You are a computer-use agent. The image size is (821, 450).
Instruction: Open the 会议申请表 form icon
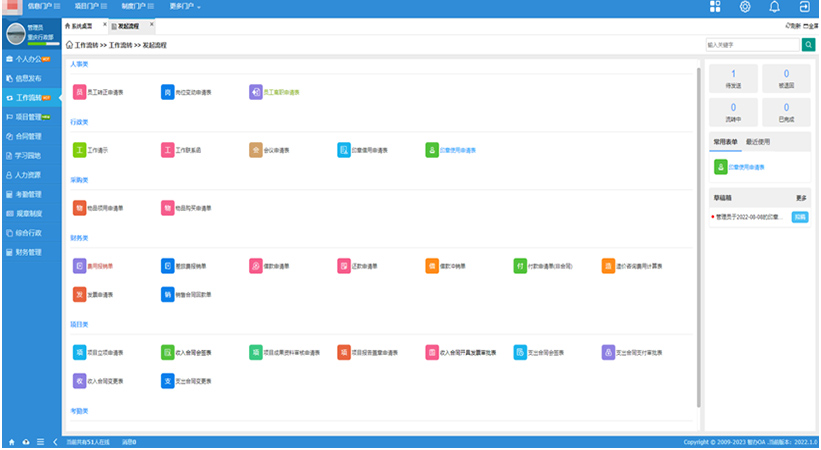(x=256, y=150)
